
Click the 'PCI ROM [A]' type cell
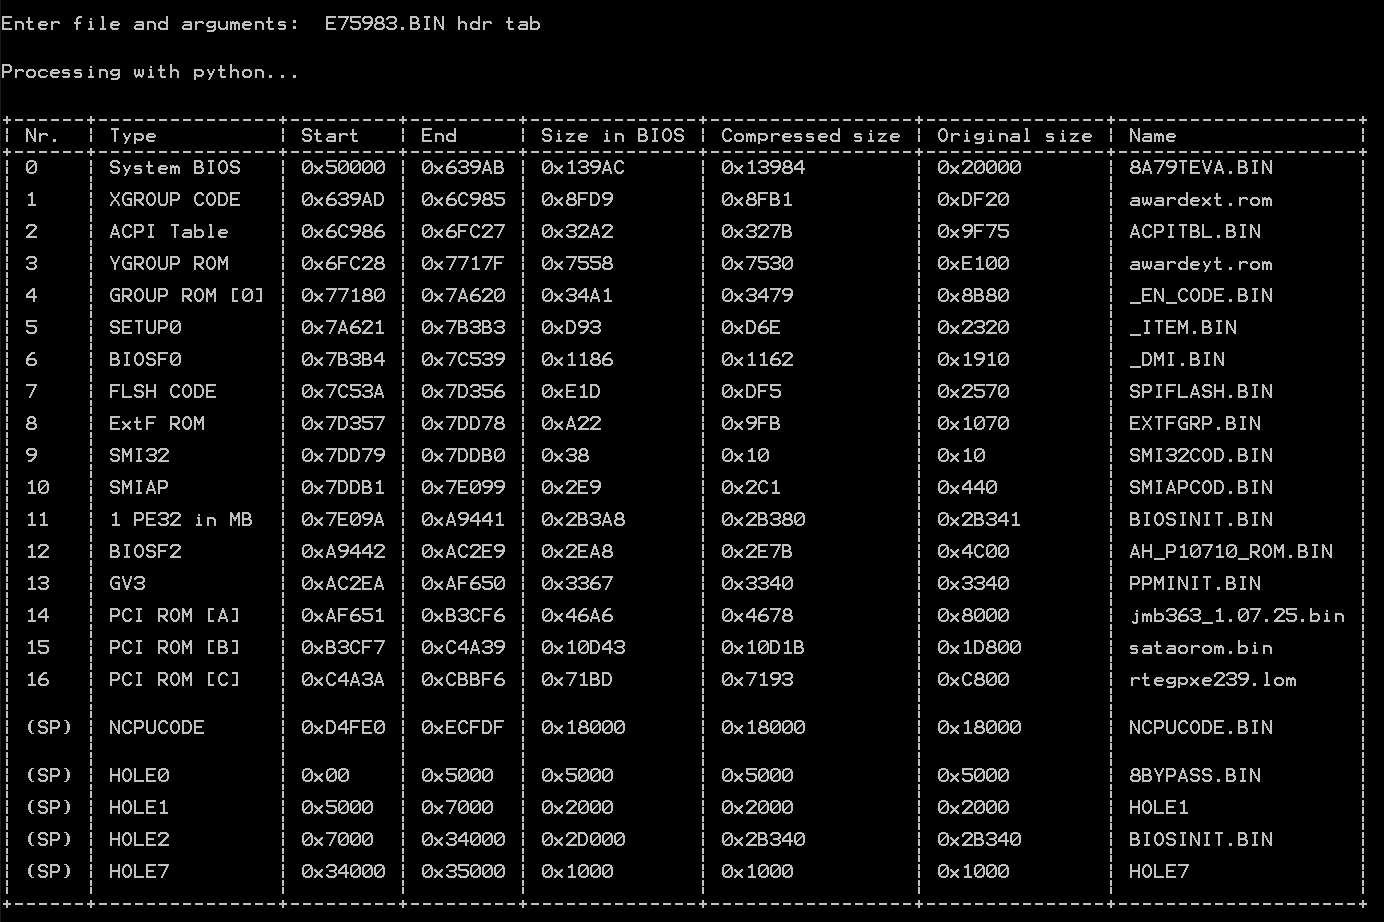click(x=175, y=616)
